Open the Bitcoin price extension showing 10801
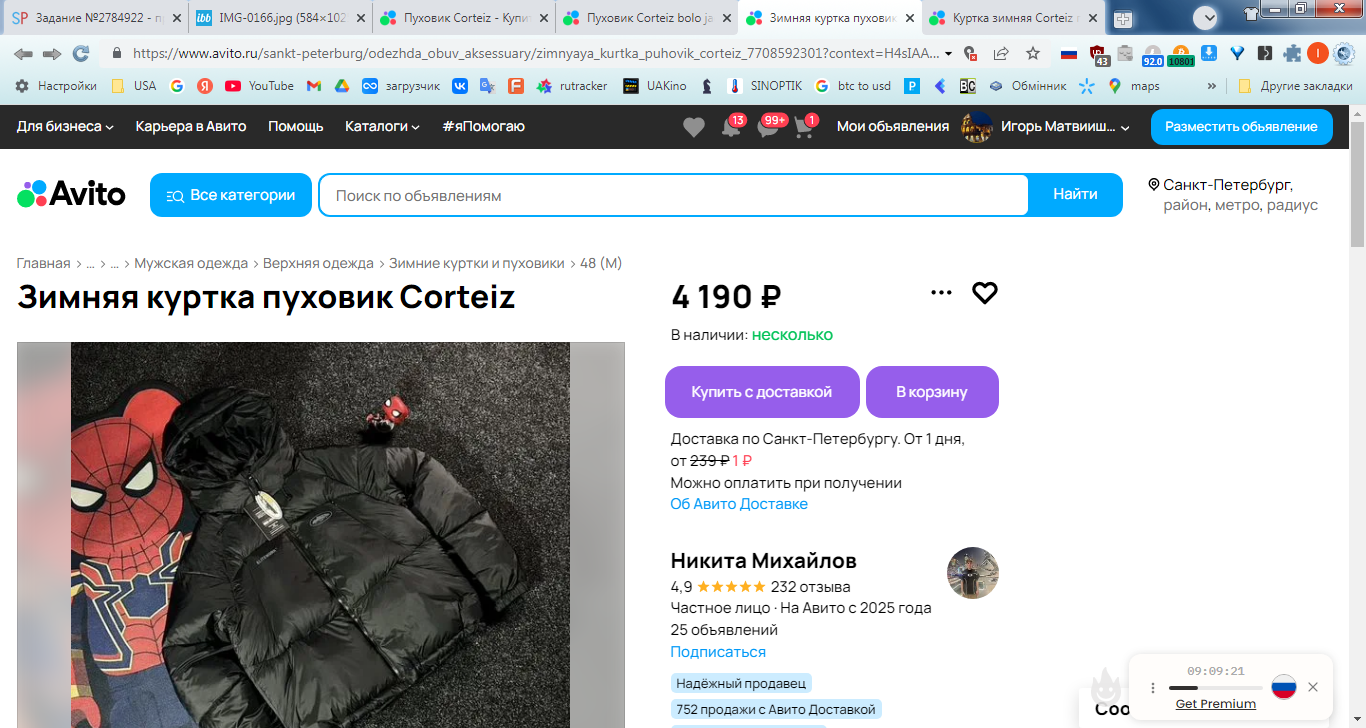Screen dimensions: 1366x728 [x=1180, y=55]
